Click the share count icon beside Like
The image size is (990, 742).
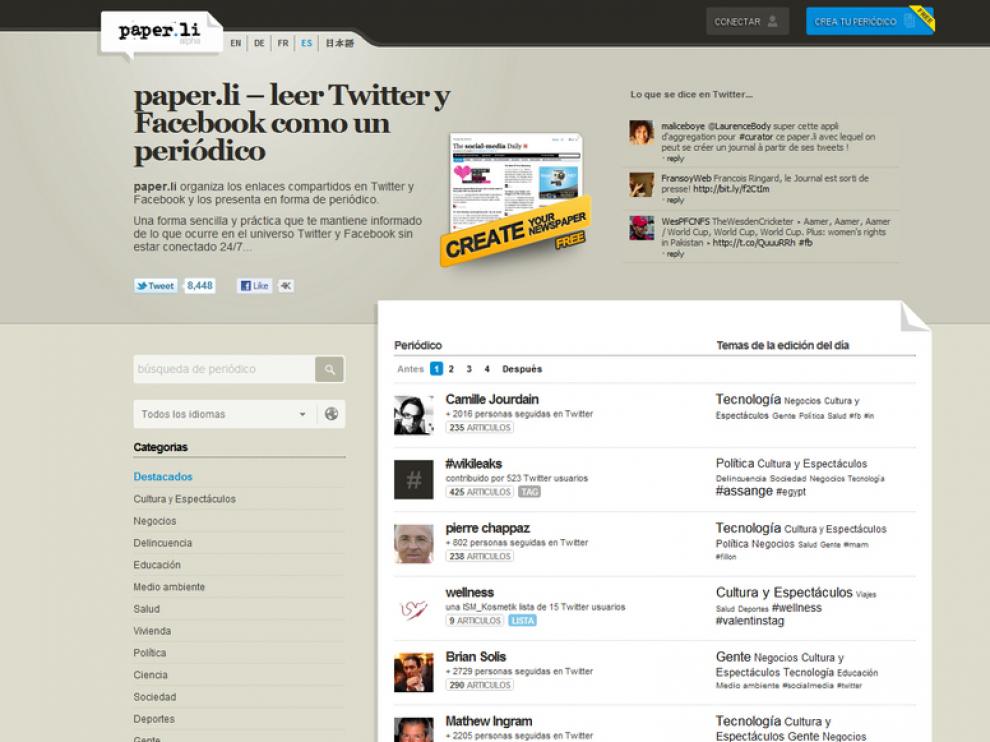(x=286, y=286)
